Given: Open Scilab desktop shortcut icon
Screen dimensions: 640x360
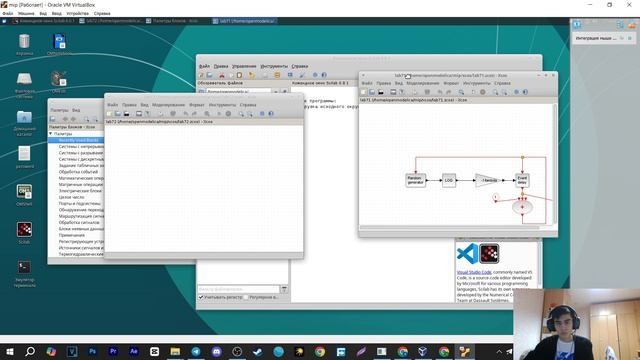Looking at the screenshot, I should 24,230.
